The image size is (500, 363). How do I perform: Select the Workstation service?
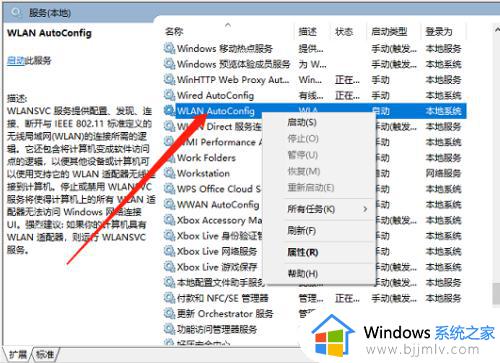[203, 173]
